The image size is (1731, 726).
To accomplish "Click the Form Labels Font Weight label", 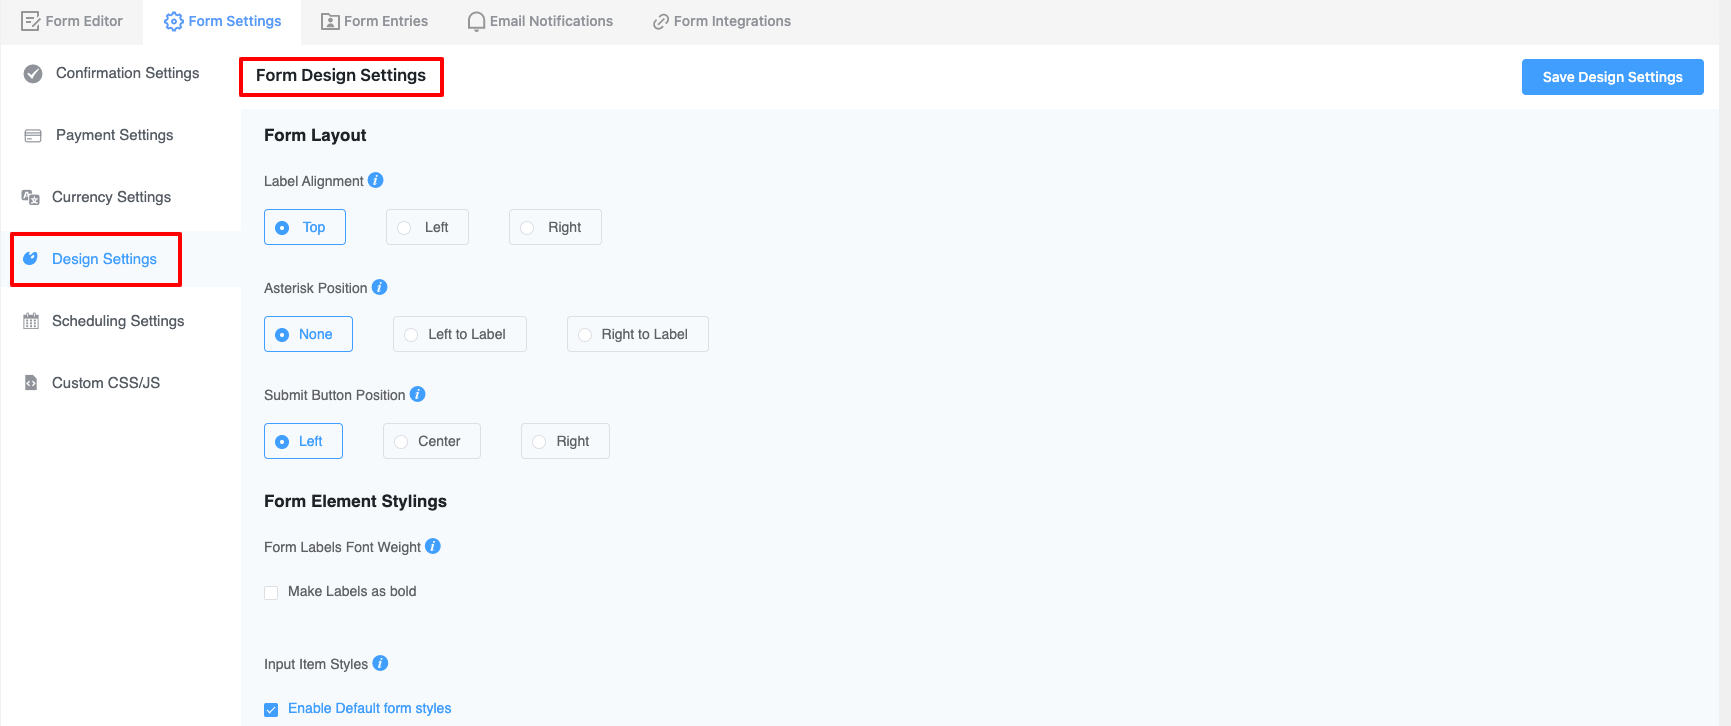I will click(342, 547).
